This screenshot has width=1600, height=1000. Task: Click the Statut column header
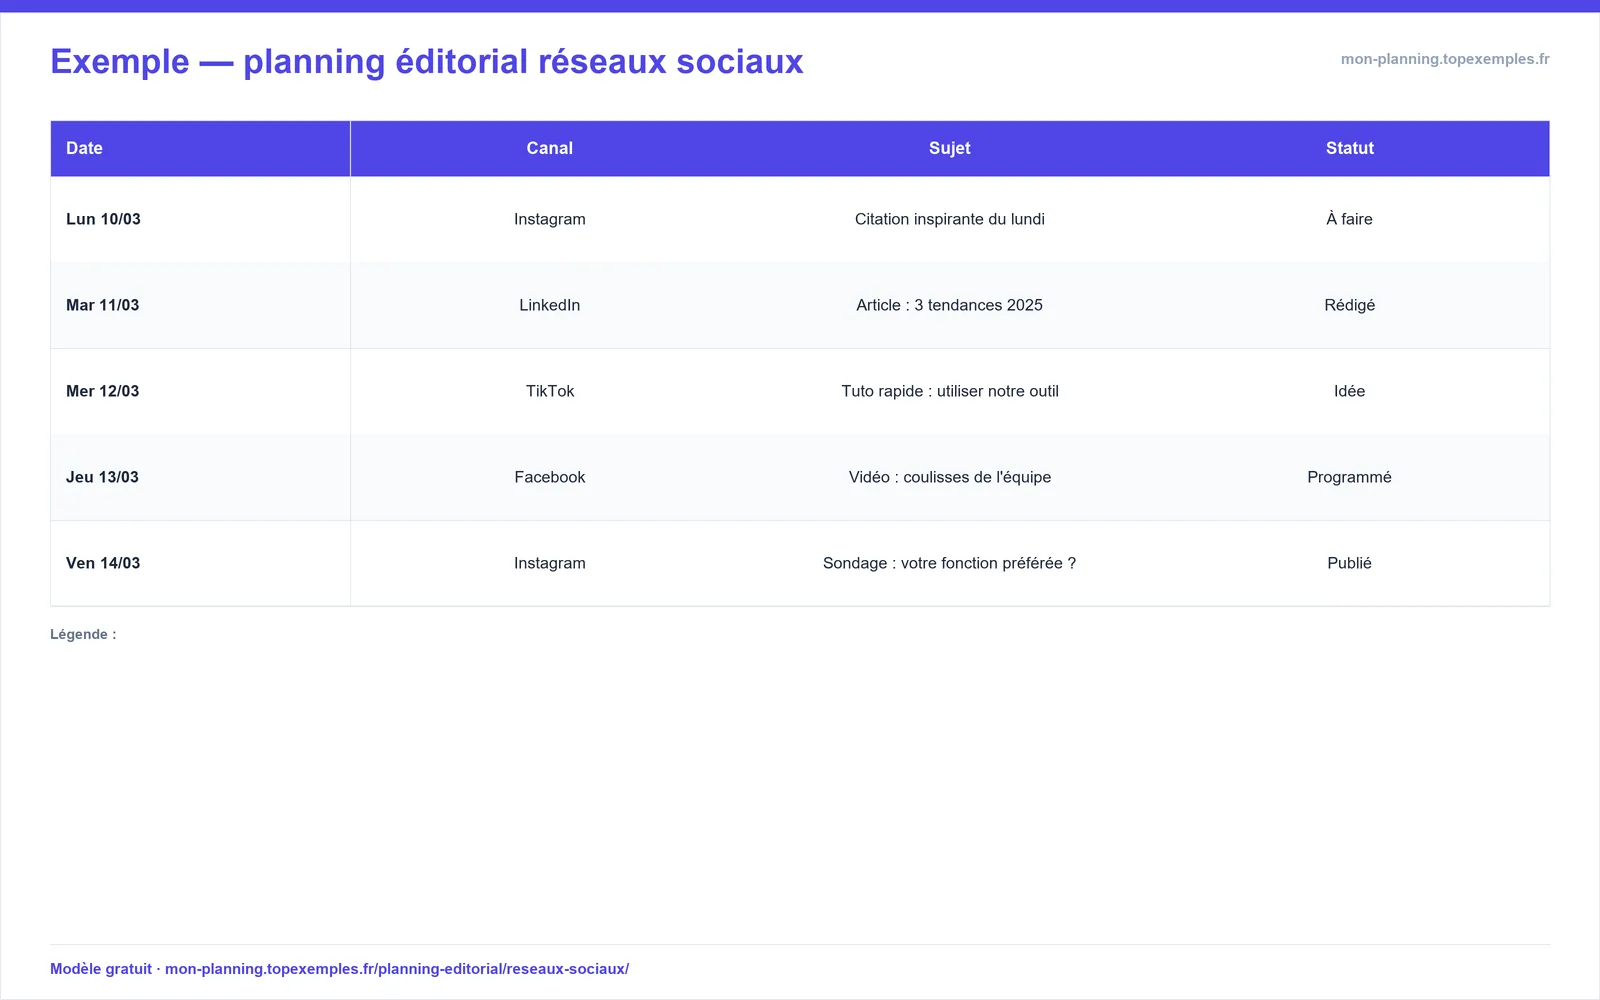coord(1349,148)
